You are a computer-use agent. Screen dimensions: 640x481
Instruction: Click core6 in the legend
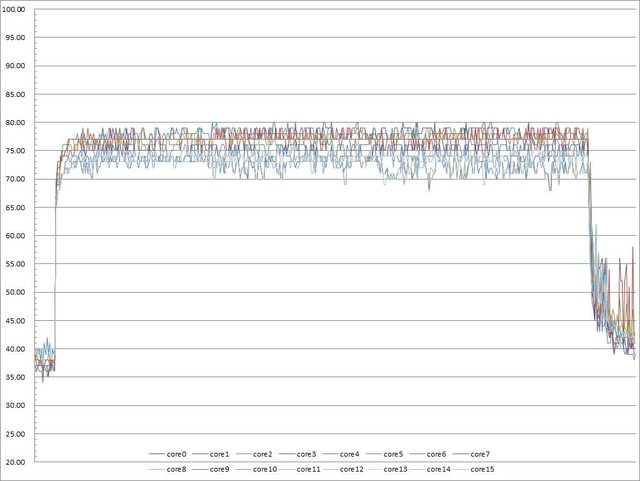click(437, 454)
